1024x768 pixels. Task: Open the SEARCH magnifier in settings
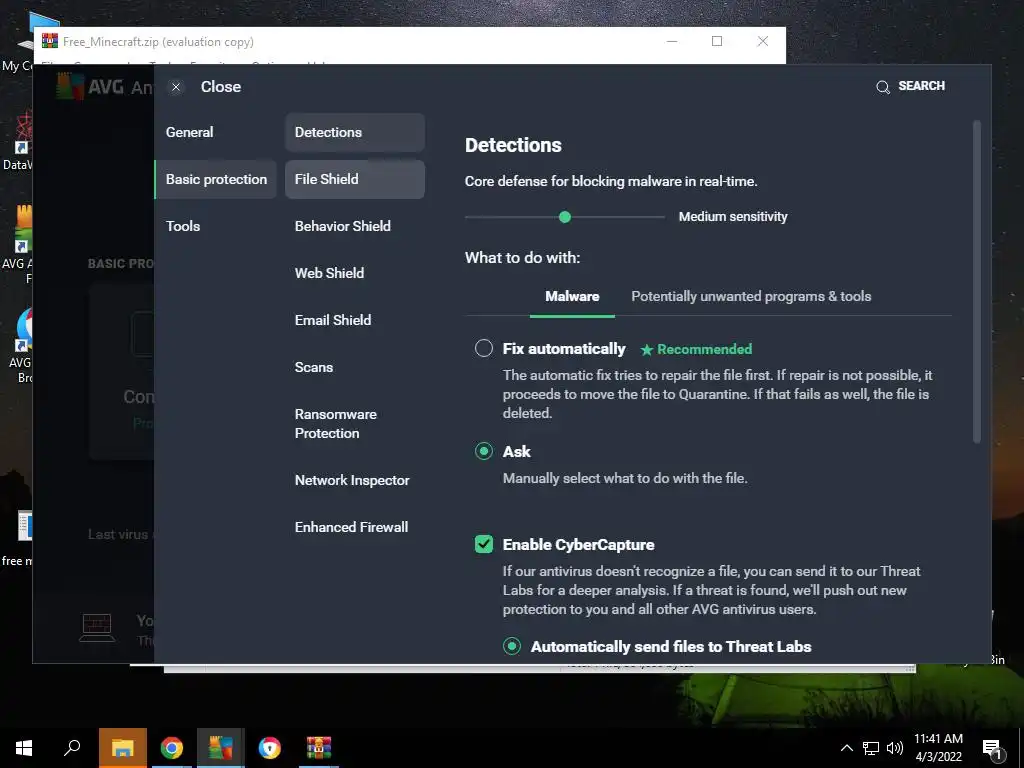[x=882, y=87]
